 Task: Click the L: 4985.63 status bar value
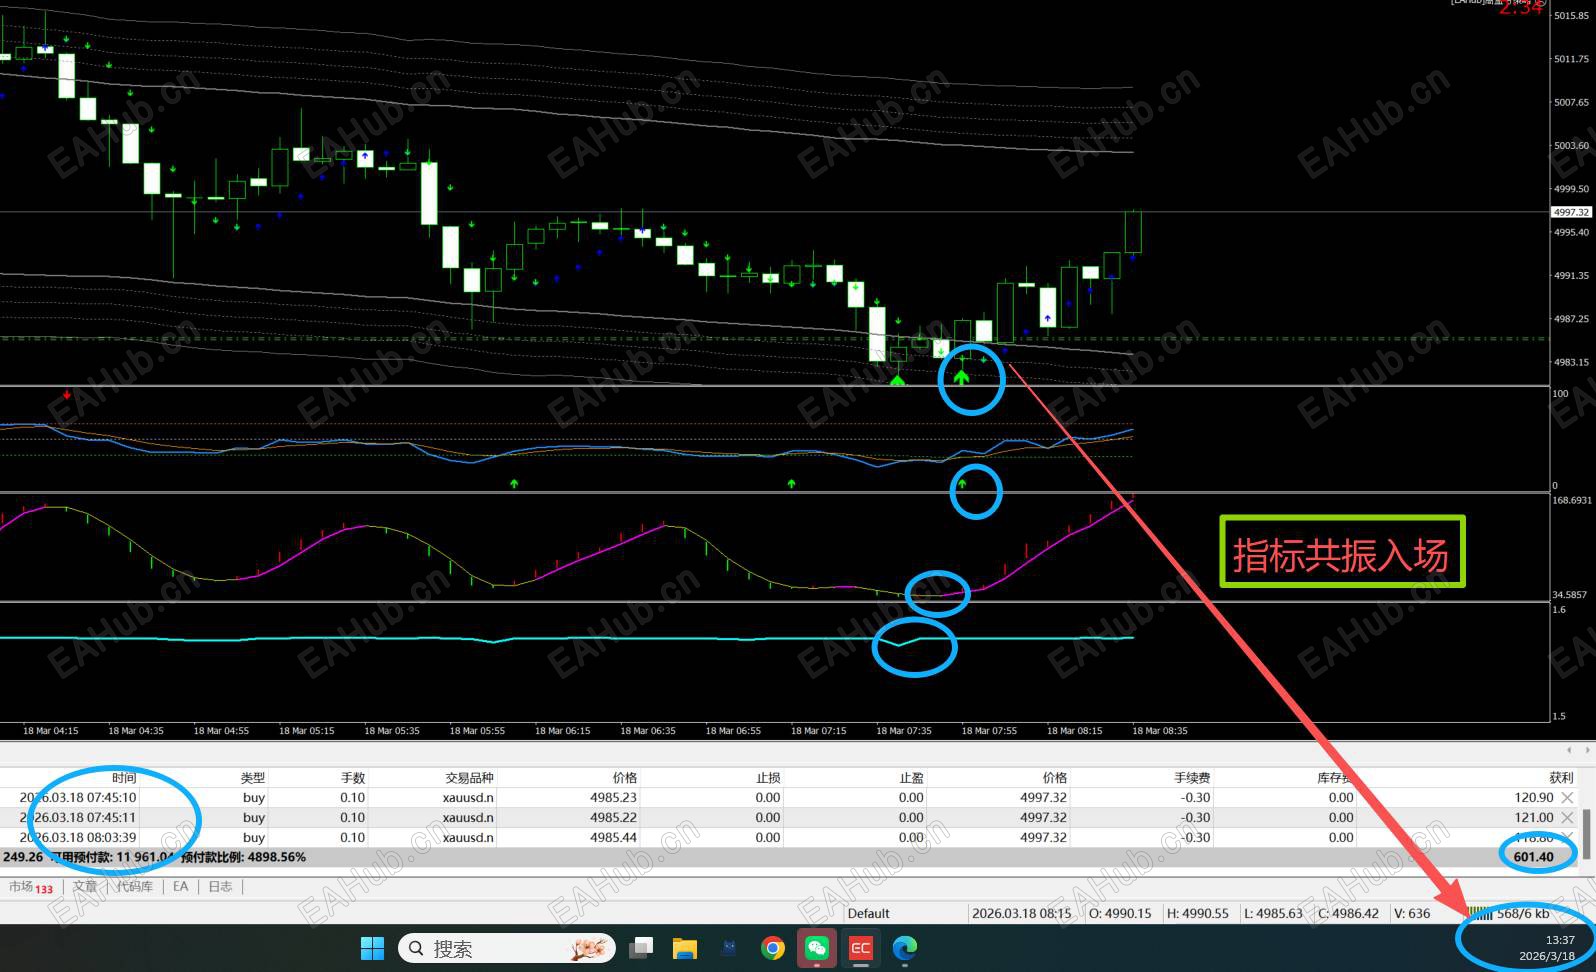(1273, 913)
